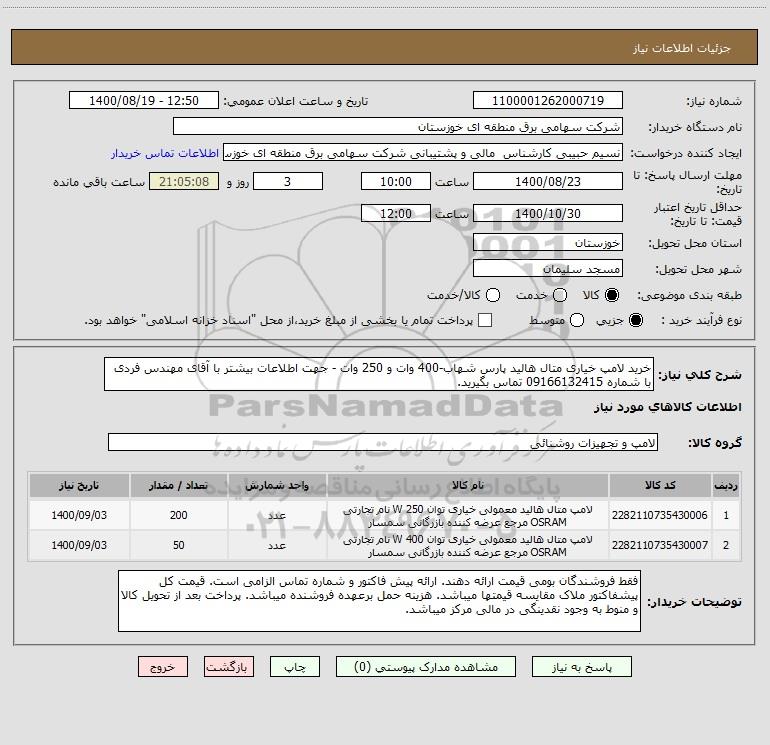Click the ردیف column header
The width and height of the screenshot is (770, 745).
725,485
